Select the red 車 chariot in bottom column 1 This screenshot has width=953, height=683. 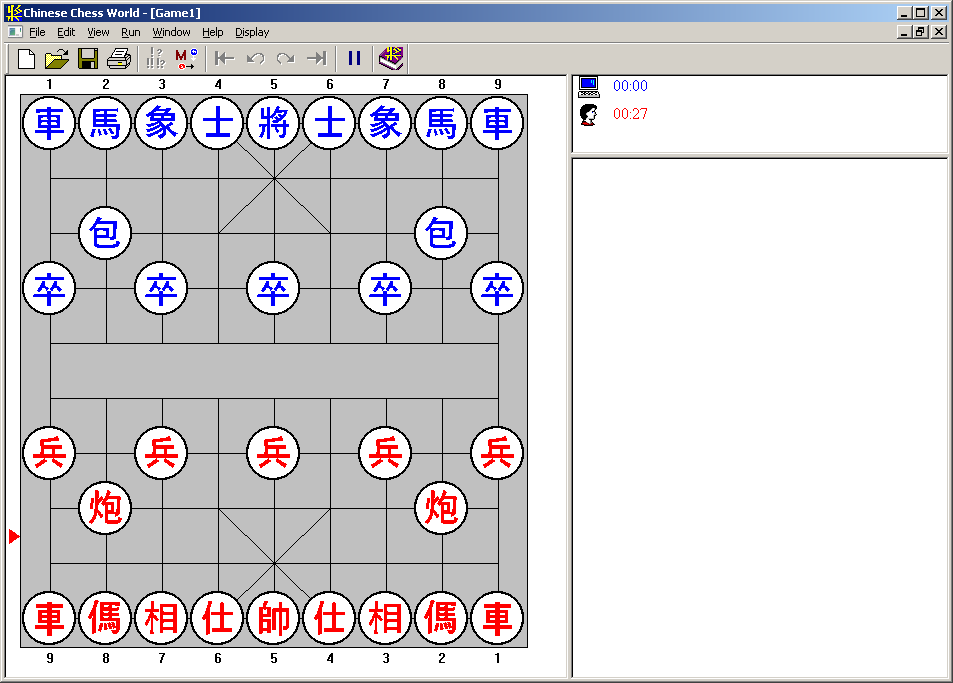point(497,618)
